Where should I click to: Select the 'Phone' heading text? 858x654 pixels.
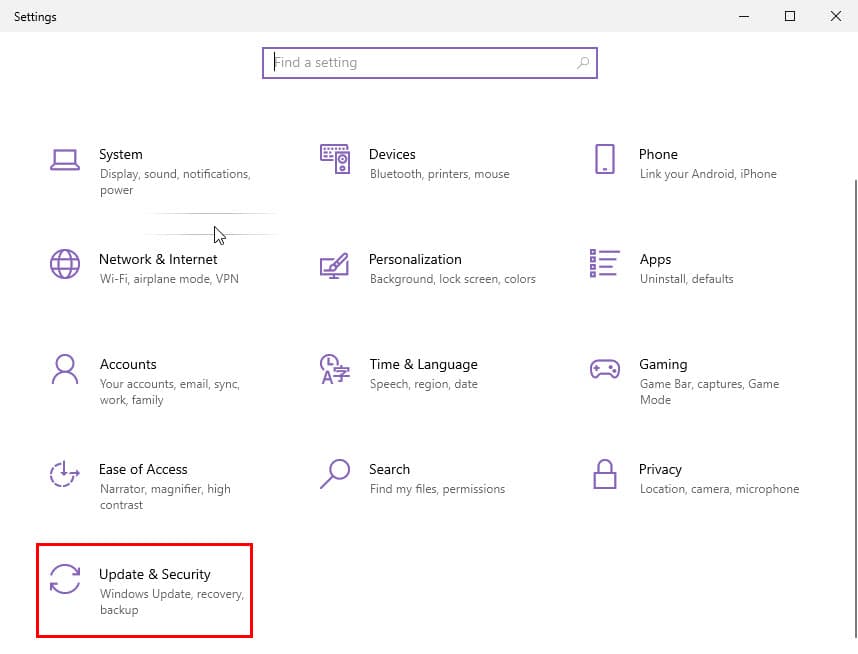pyautogui.click(x=658, y=154)
